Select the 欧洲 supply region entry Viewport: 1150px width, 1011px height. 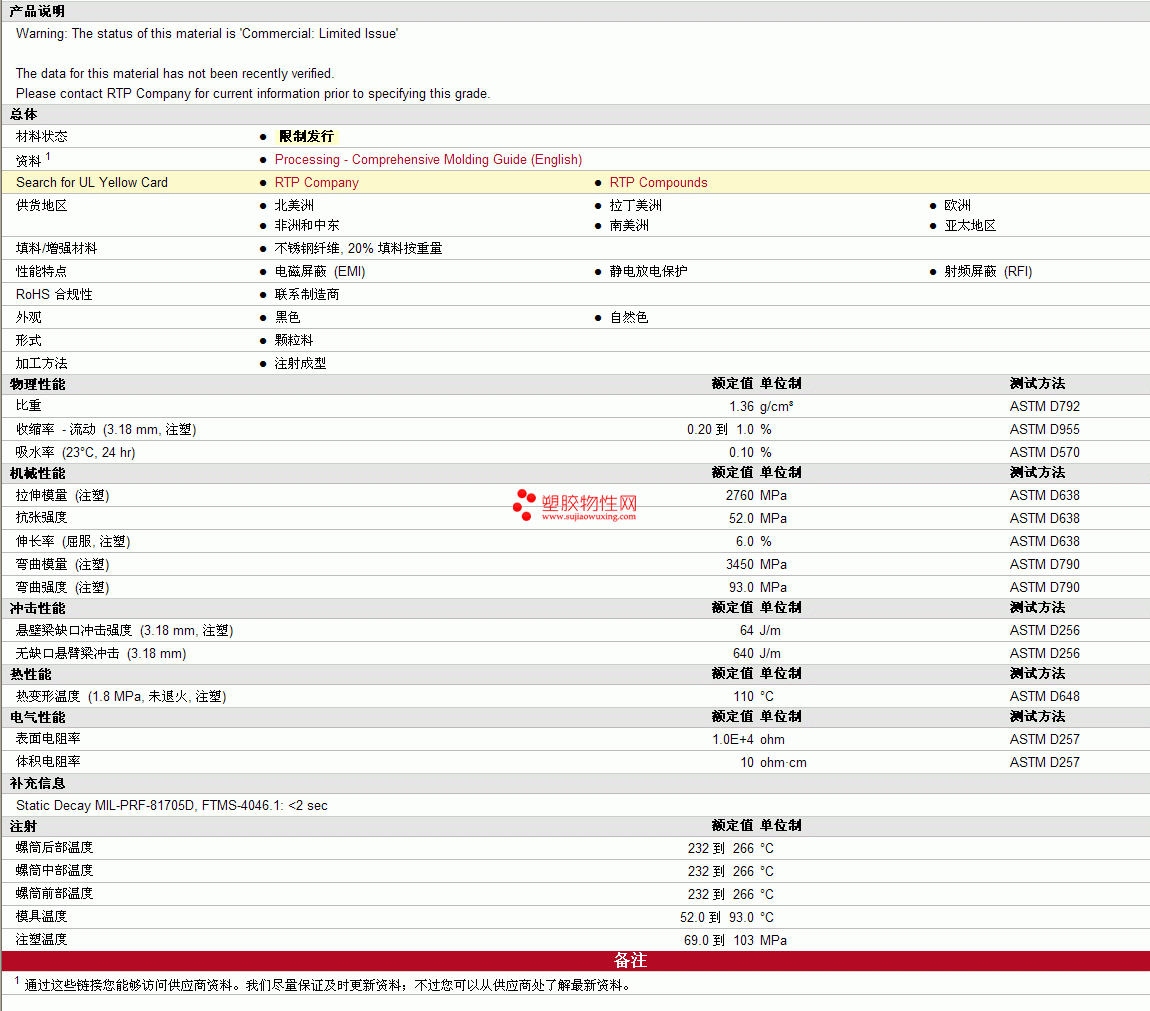pyautogui.click(x=957, y=205)
